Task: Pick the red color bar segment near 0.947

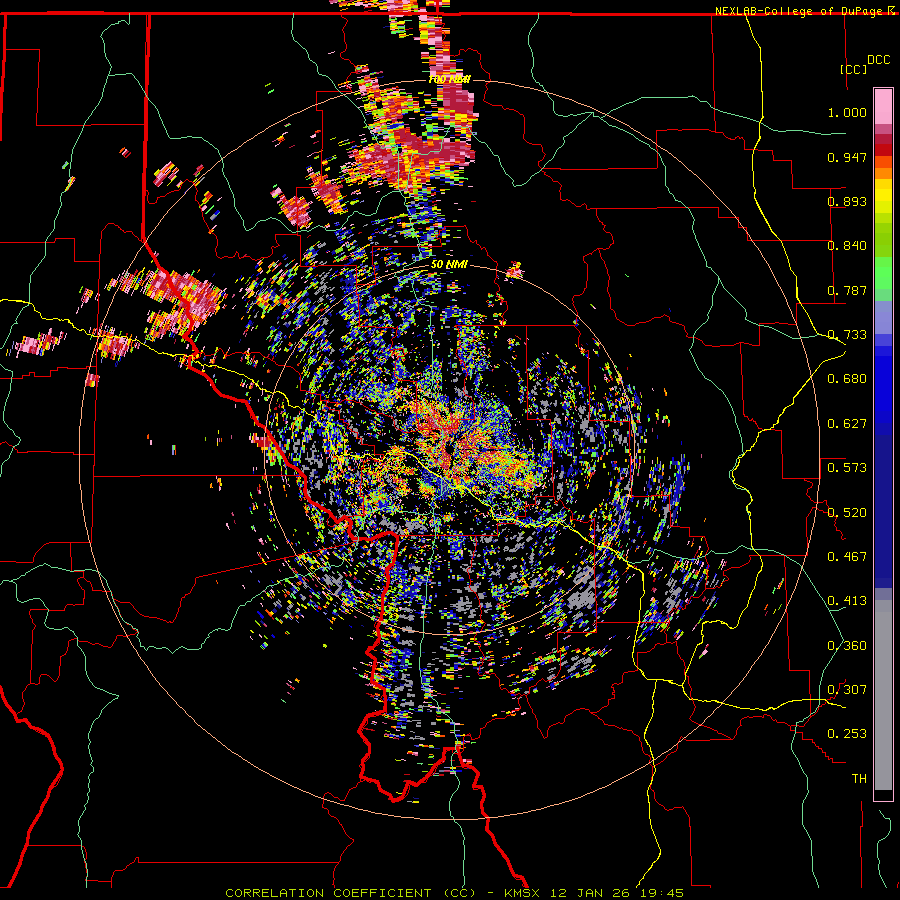Action: point(883,150)
